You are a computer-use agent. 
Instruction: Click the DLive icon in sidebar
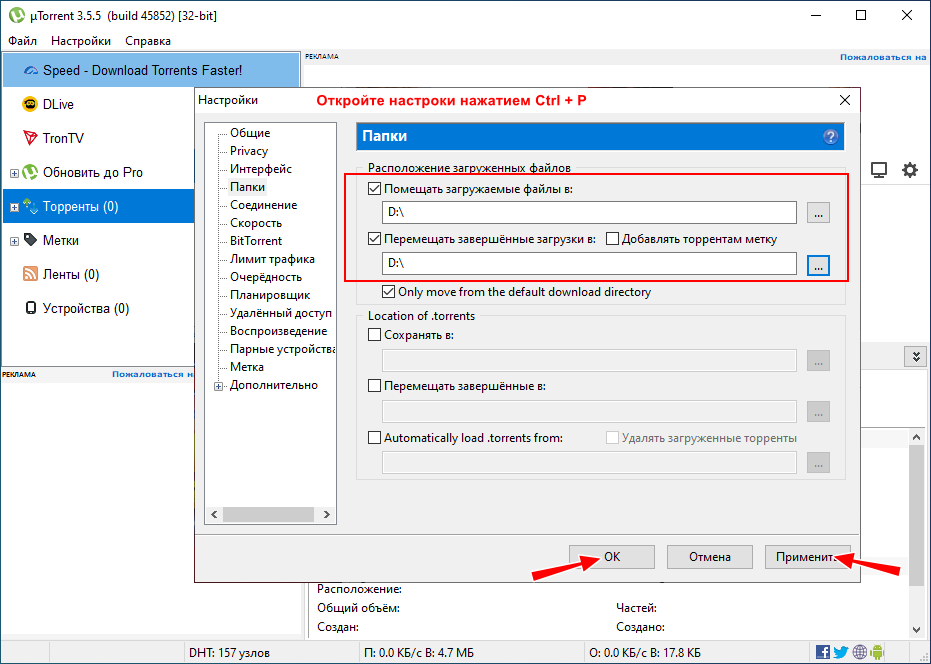pyautogui.click(x=30, y=104)
